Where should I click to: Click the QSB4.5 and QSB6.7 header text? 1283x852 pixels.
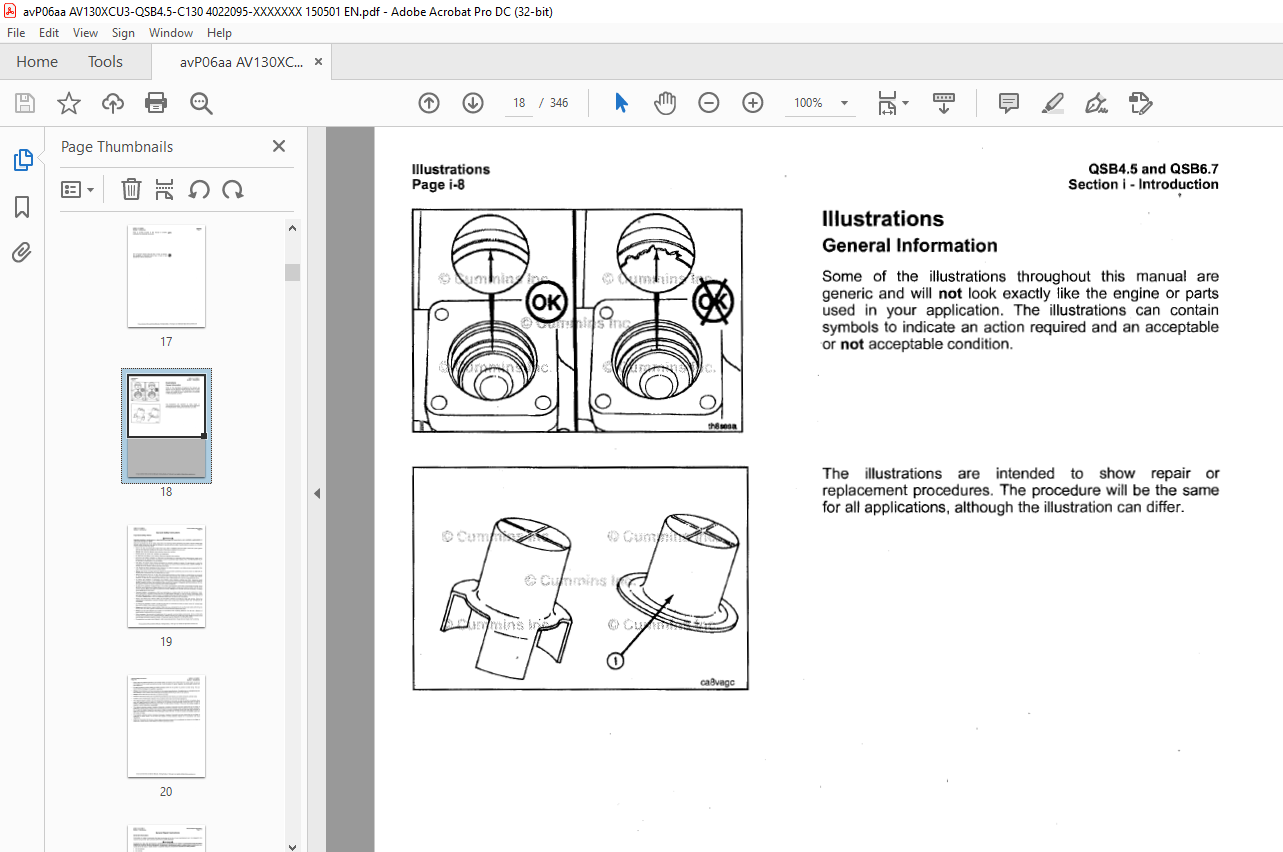pos(1153,169)
